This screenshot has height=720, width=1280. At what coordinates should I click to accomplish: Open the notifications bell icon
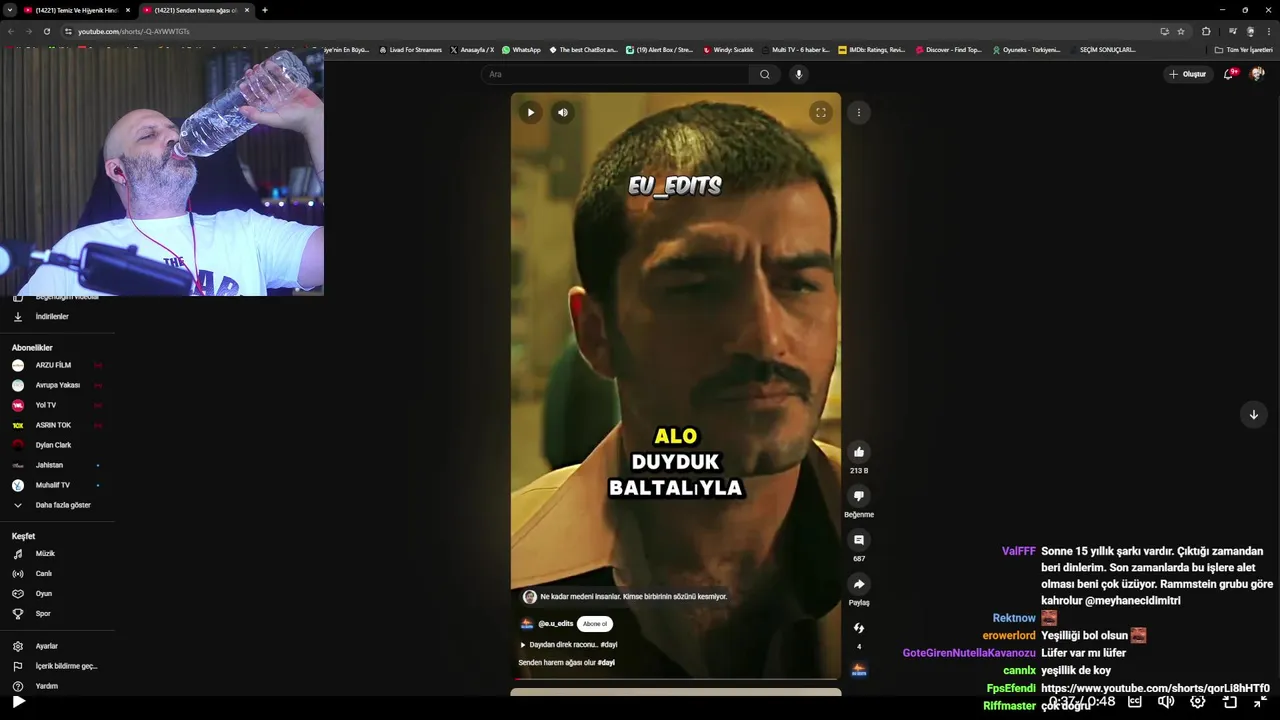1229,74
